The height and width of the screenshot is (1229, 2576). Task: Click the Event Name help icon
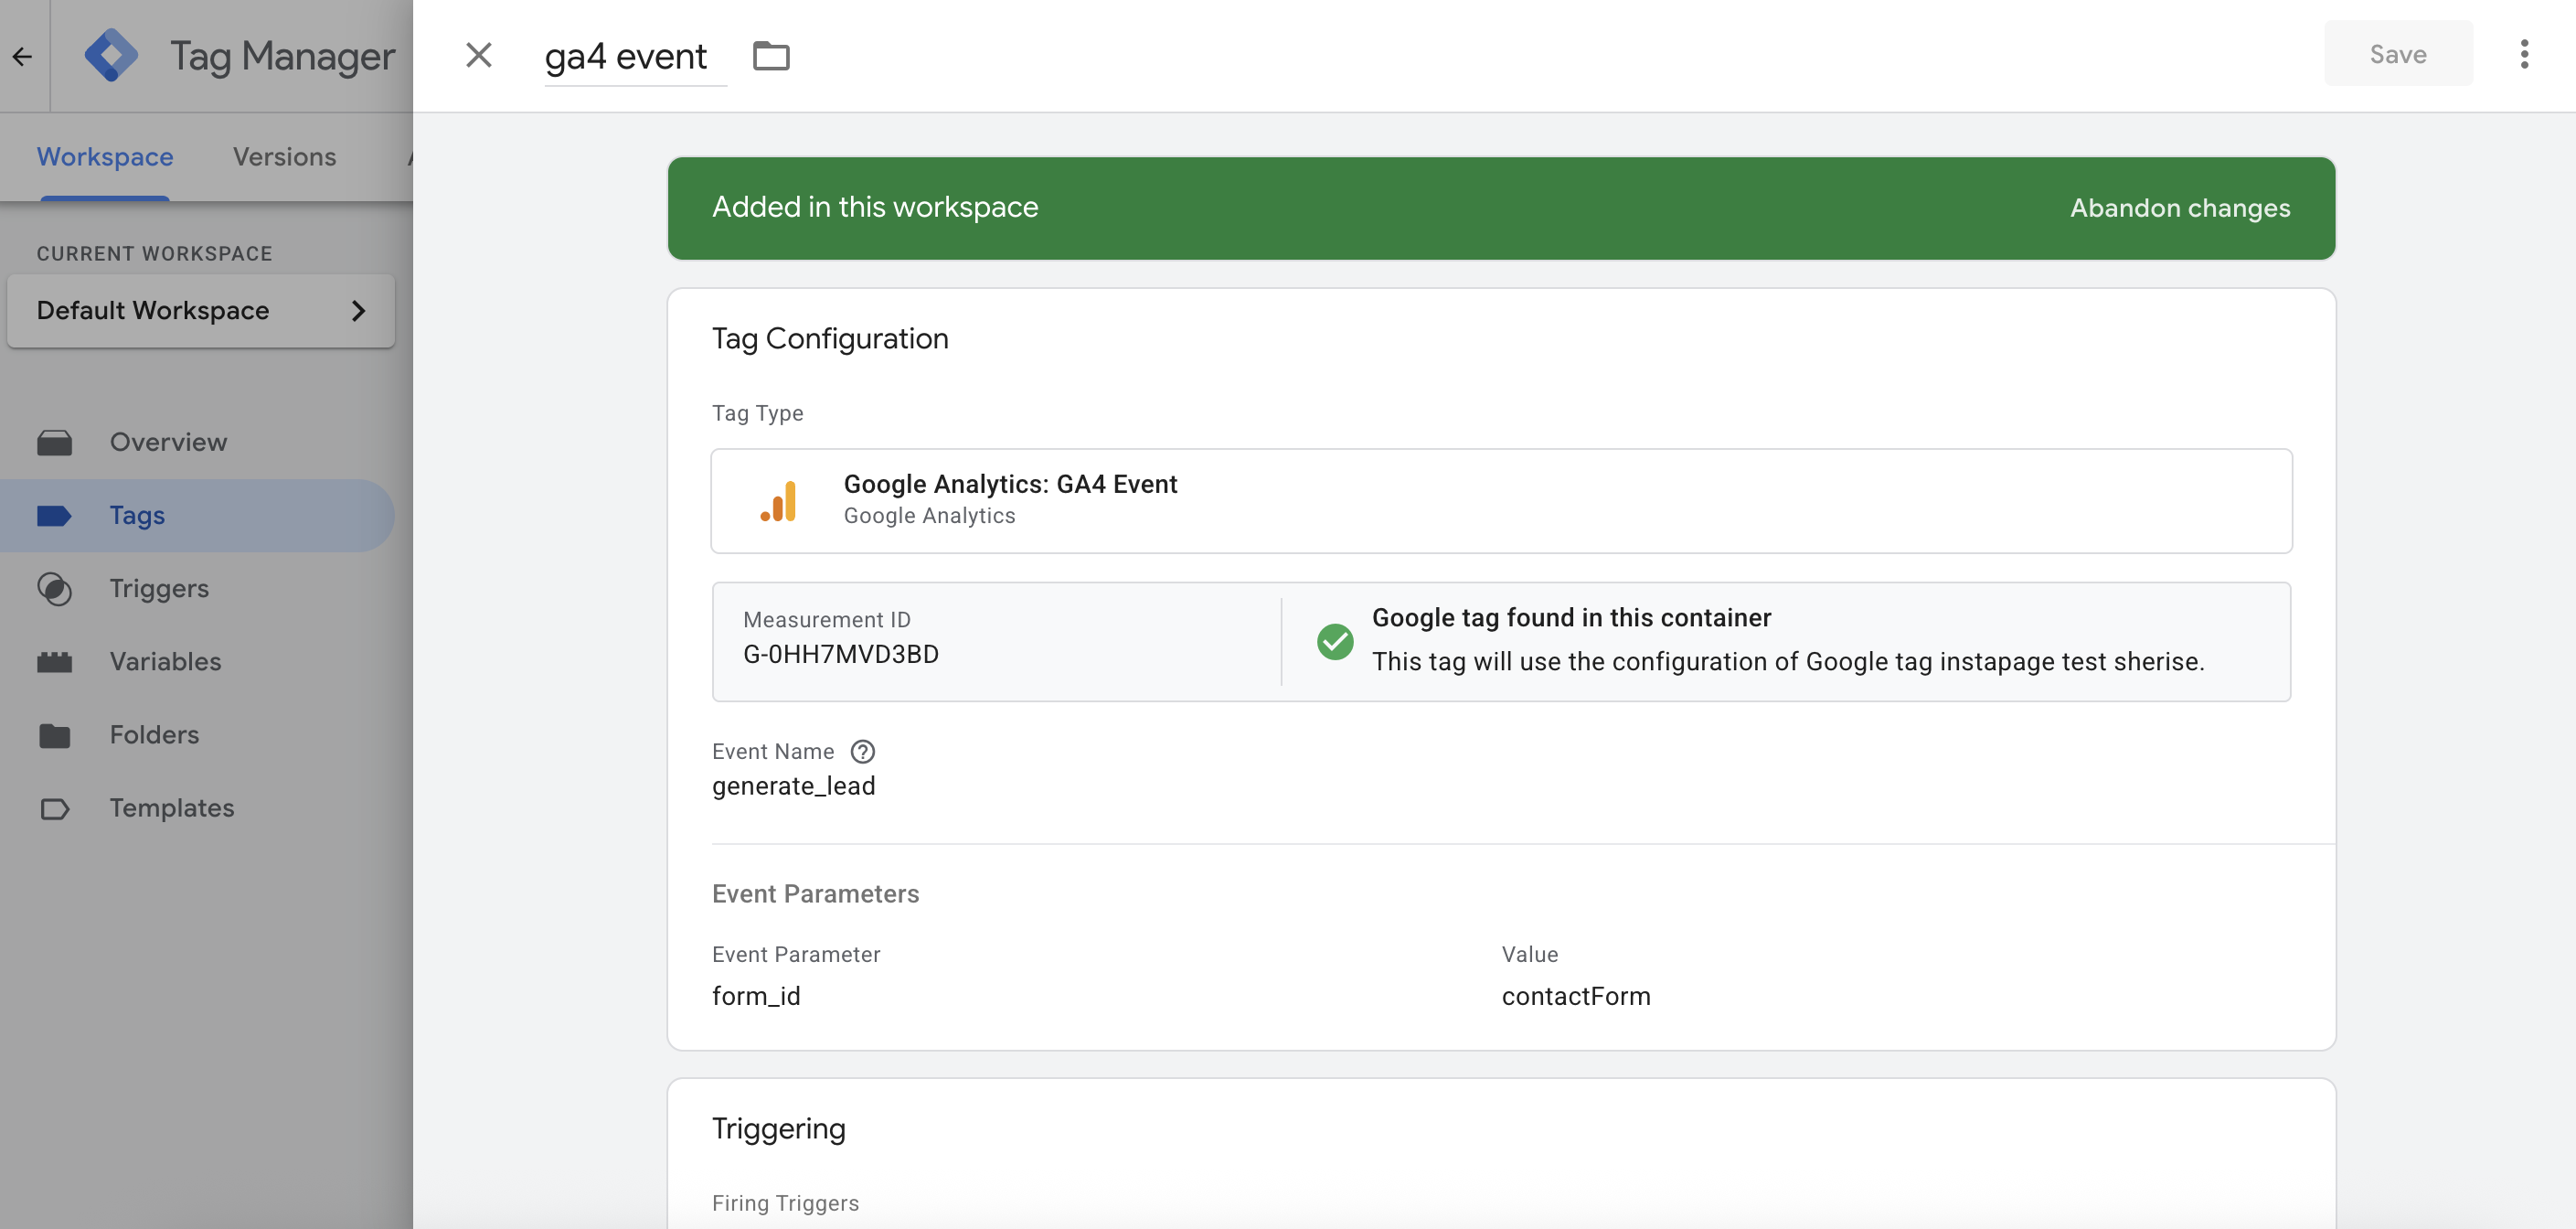pyautogui.click(x=862, y=751)
